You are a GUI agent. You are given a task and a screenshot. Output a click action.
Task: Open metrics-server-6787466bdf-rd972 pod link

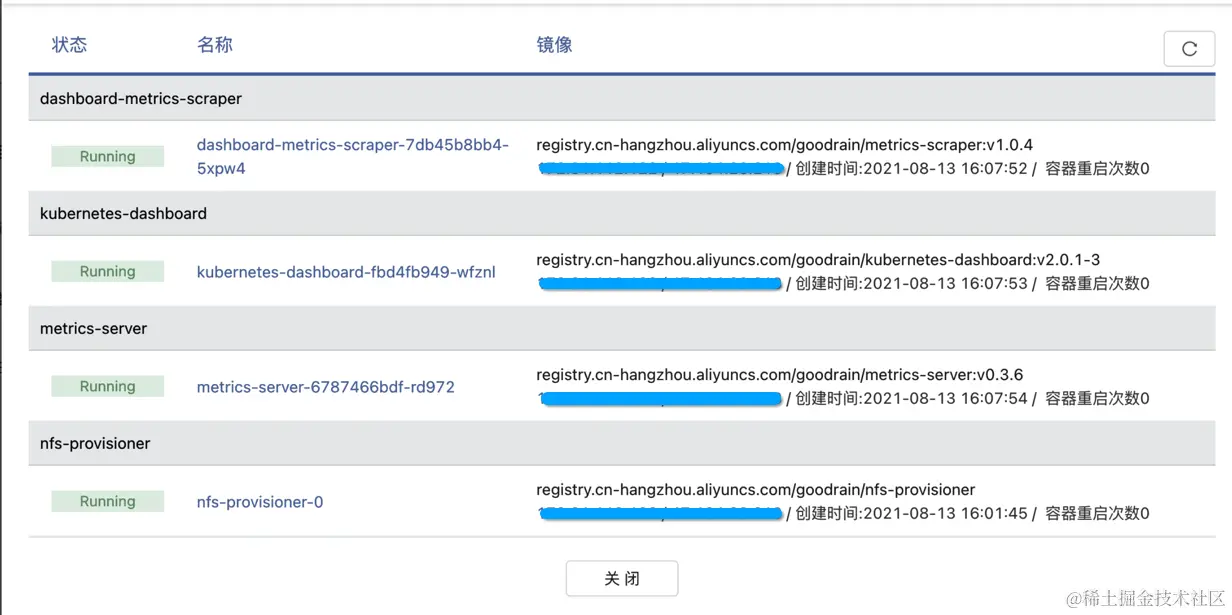click(x=326, y=387)
